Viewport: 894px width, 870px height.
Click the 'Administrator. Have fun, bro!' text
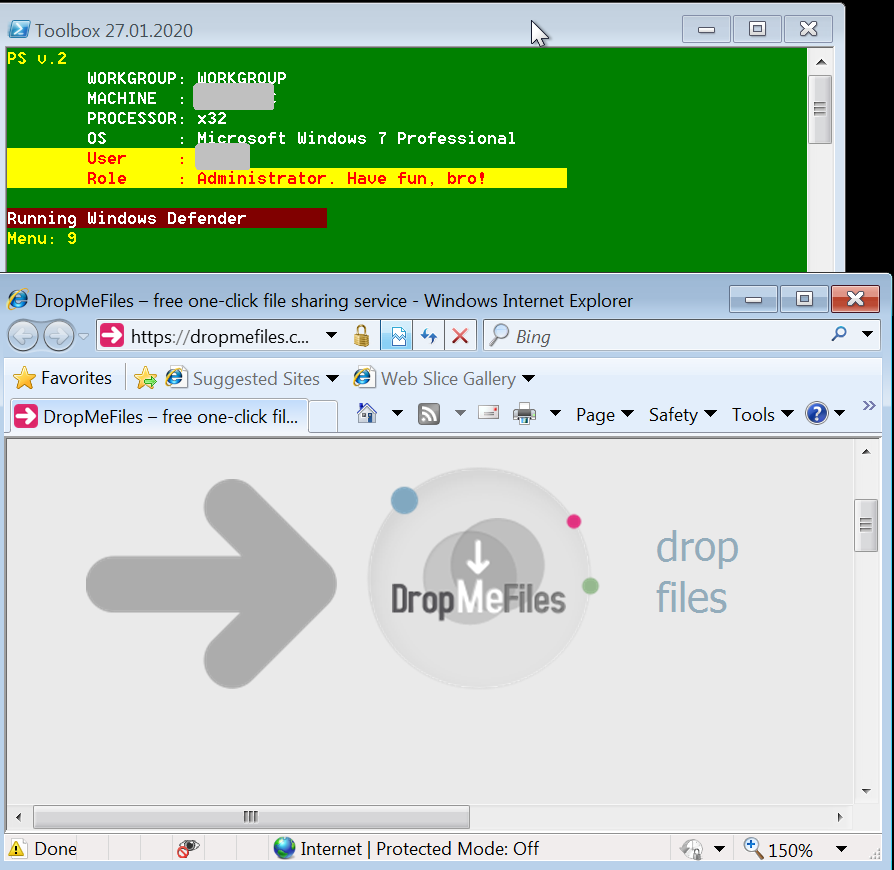tap(342, 178)
